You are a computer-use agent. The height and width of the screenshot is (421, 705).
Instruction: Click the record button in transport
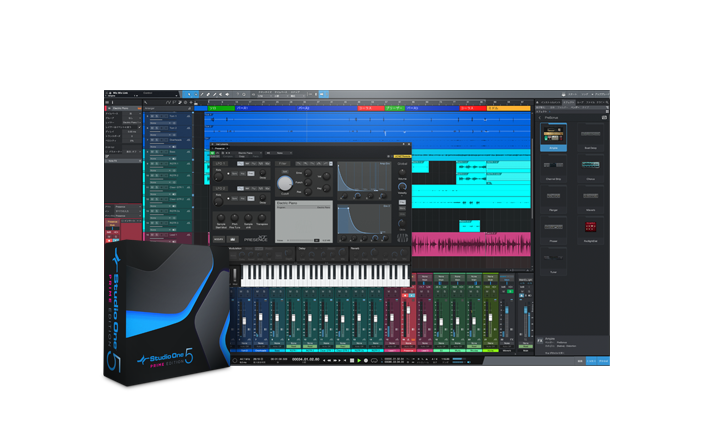click(366, 360)
